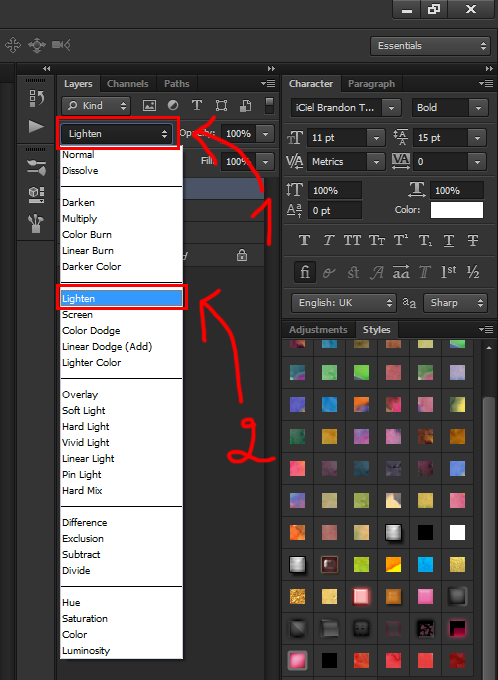Image resolution: width=498 pixels, height=680 pixels.
Task: Toggle Faux Bold text style
Action: [305, 240]
